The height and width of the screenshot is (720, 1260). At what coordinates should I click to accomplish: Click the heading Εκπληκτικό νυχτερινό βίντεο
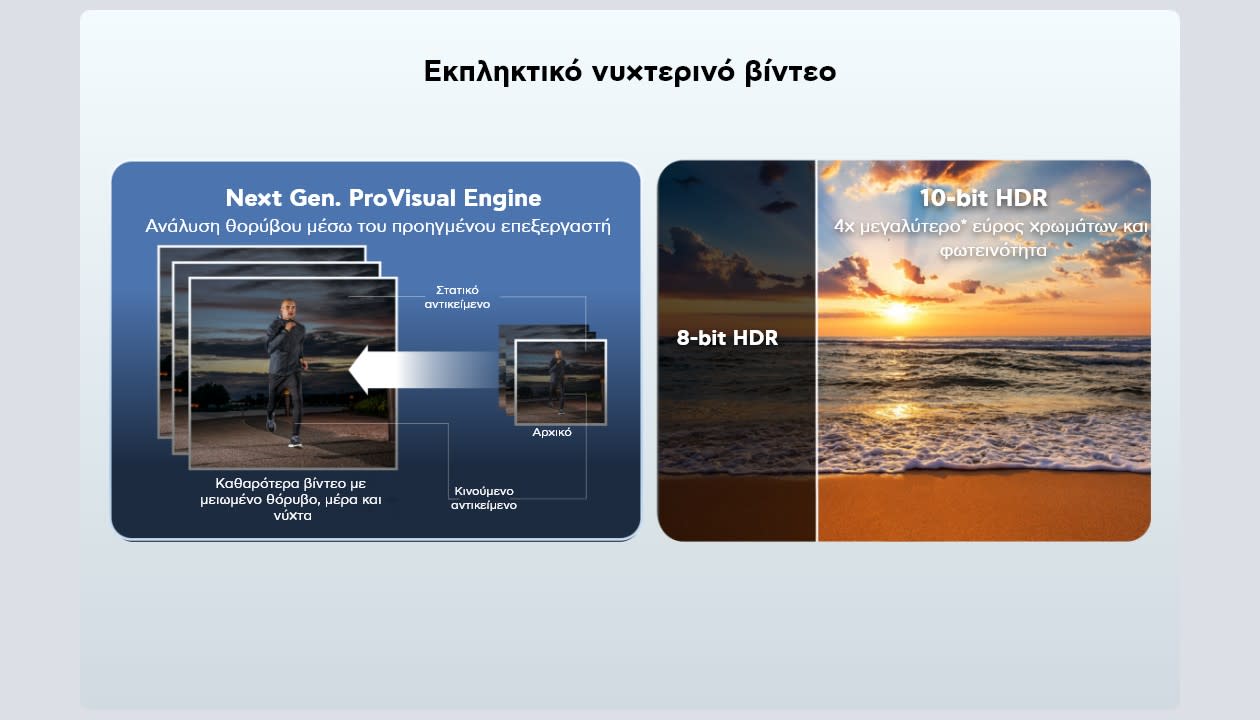click(x=630, y=72)
